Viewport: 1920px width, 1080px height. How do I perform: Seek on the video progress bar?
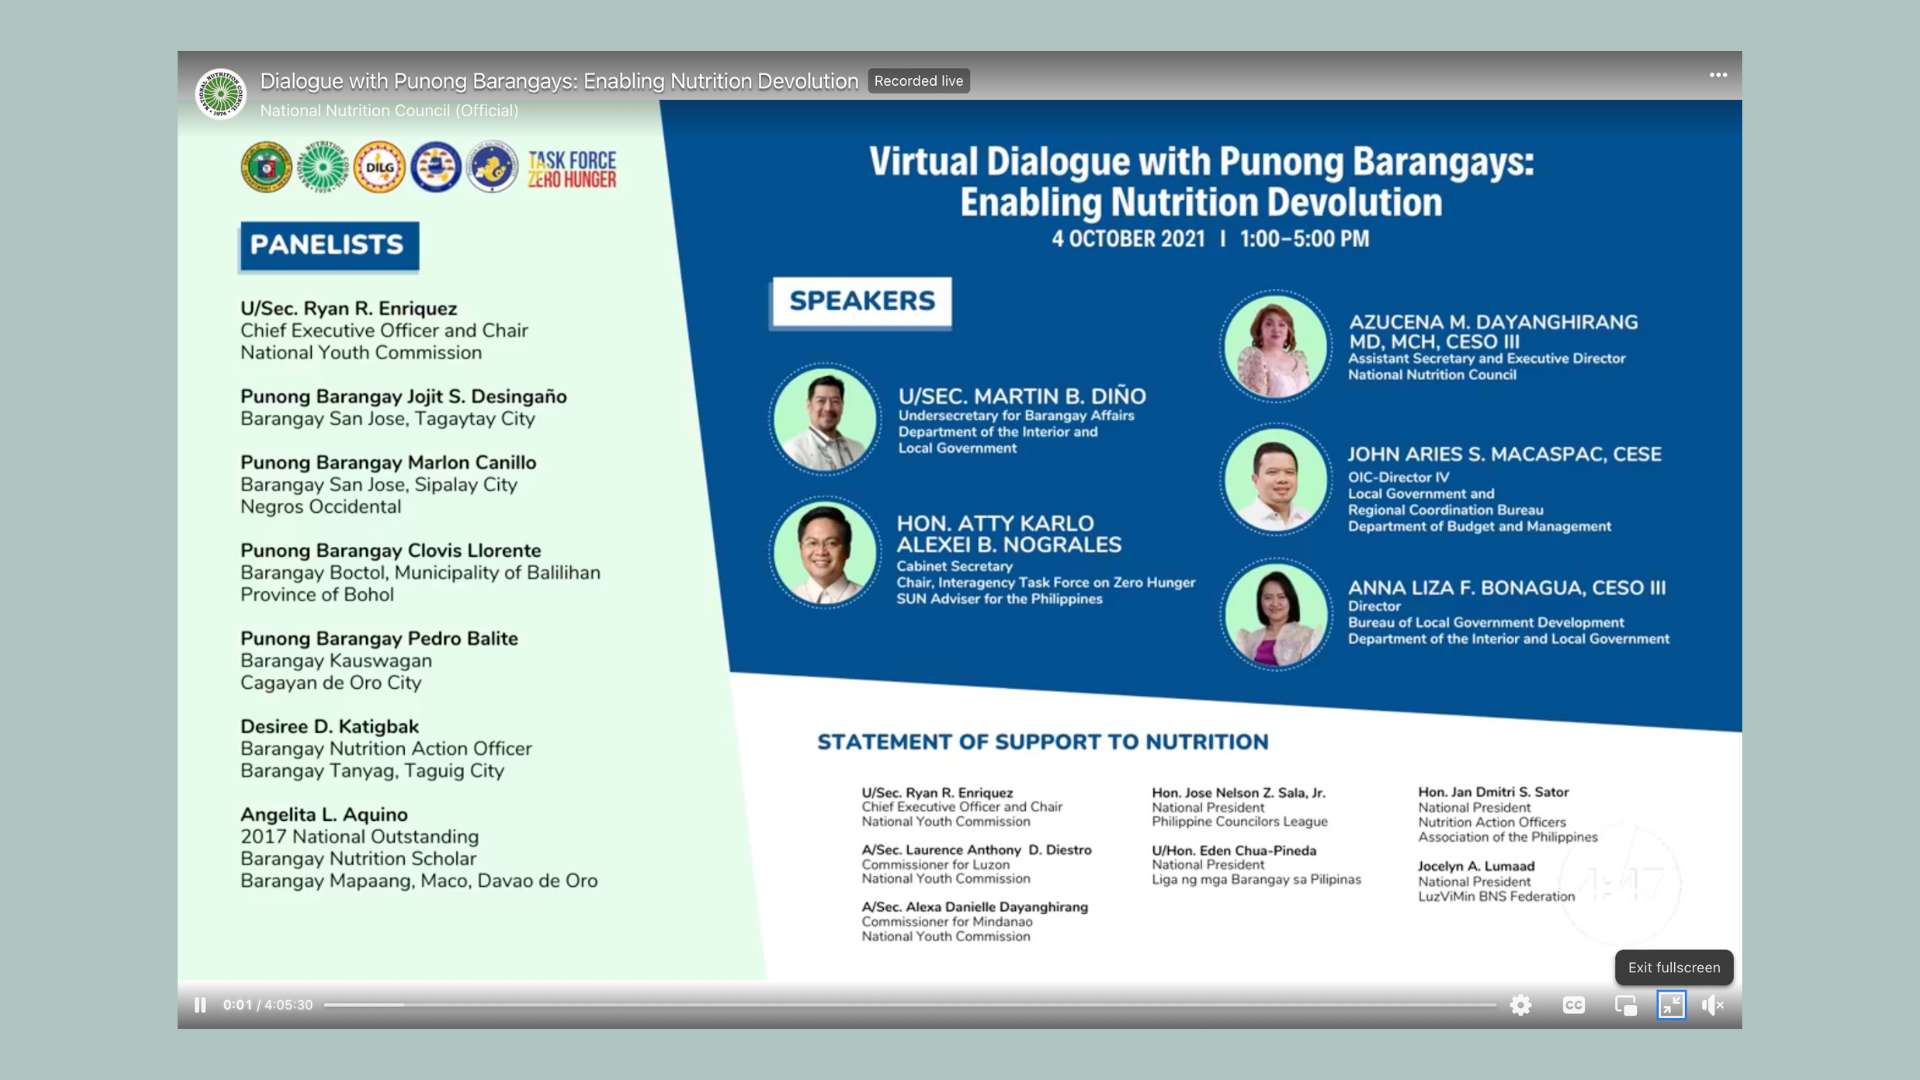click(900, 1005)
